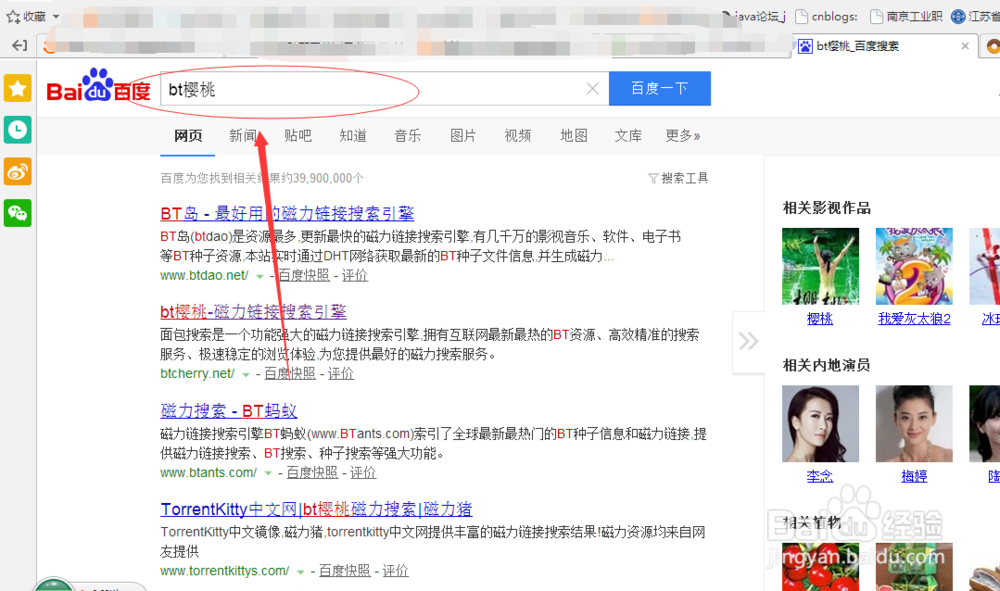
Task: Switch to the 文库 tab
Action: pyautogui.click(x=628, y=135)
